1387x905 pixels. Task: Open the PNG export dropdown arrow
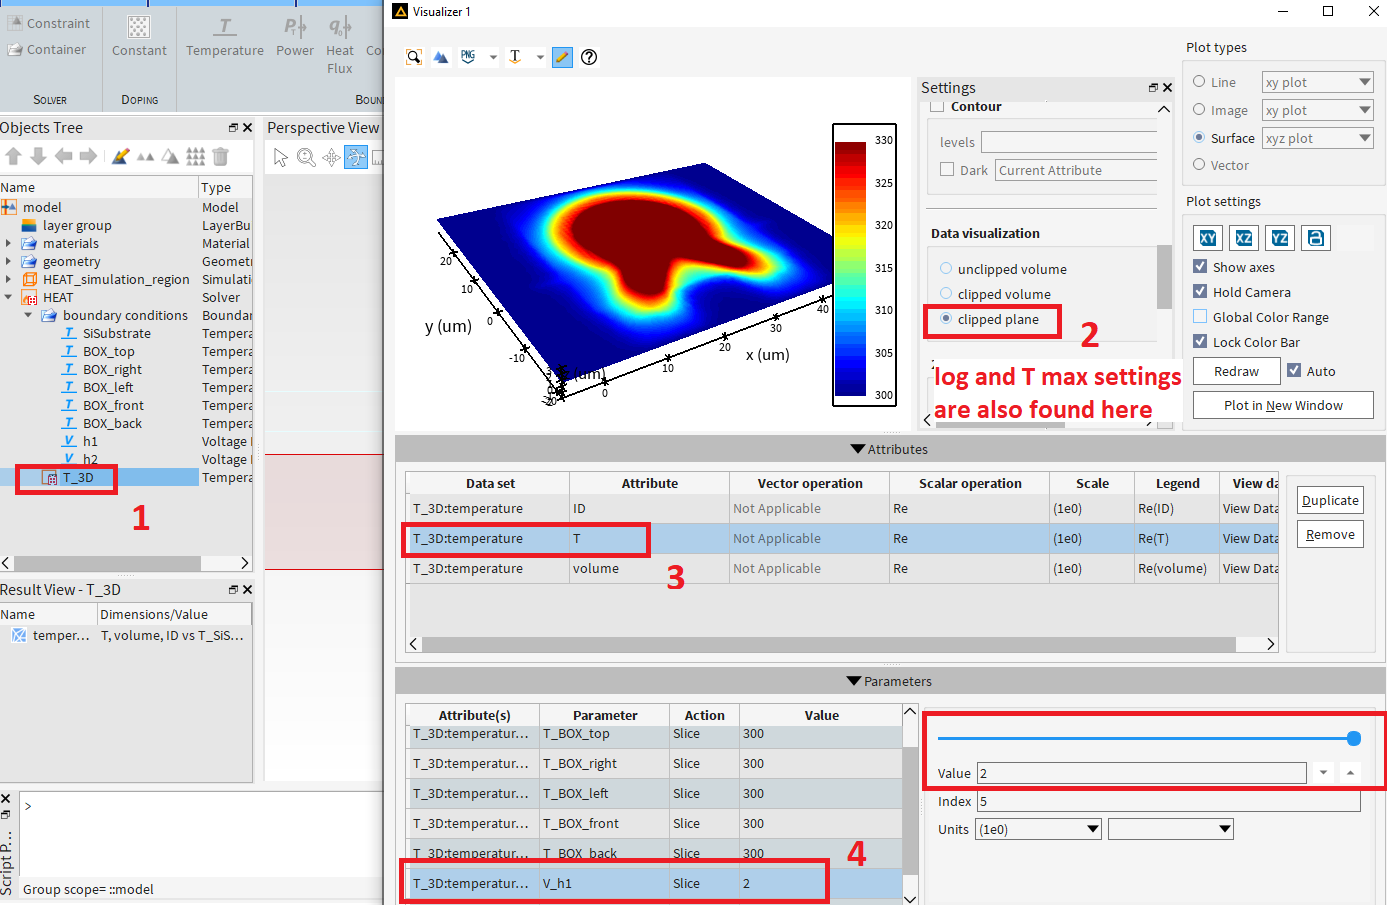coord(493,57)
